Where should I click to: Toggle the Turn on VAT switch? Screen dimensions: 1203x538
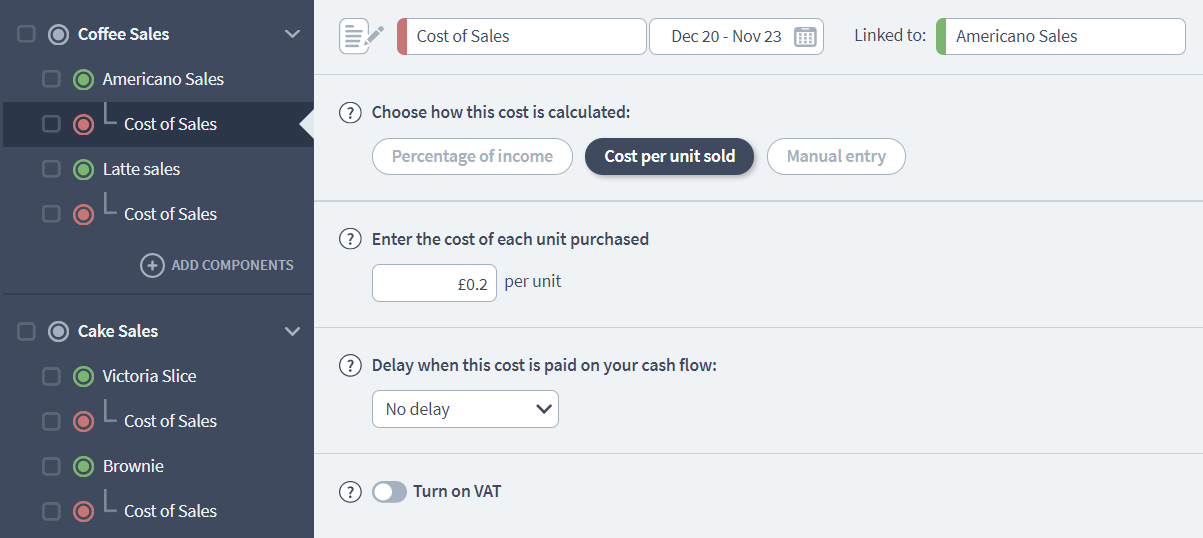pyautogui.click(x=389, y=491)
